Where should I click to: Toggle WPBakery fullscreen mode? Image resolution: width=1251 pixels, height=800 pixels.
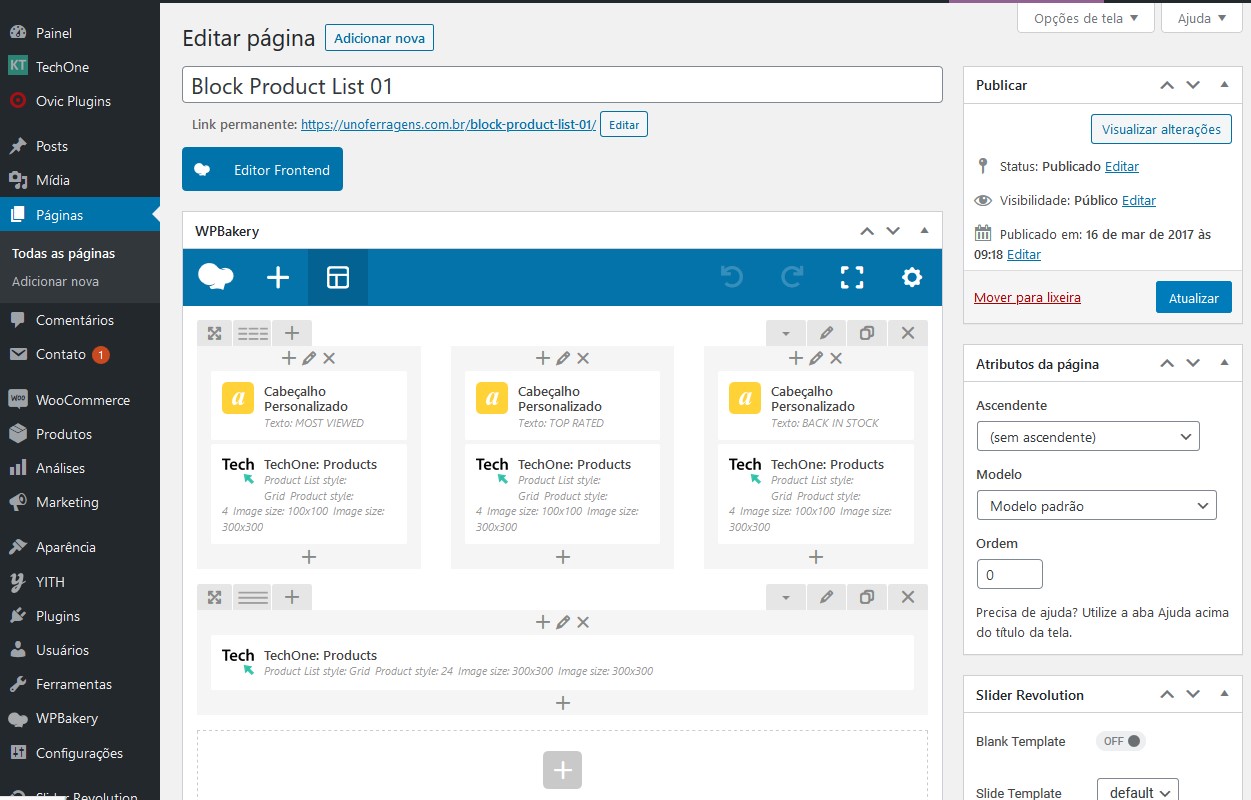coord(852,277)
